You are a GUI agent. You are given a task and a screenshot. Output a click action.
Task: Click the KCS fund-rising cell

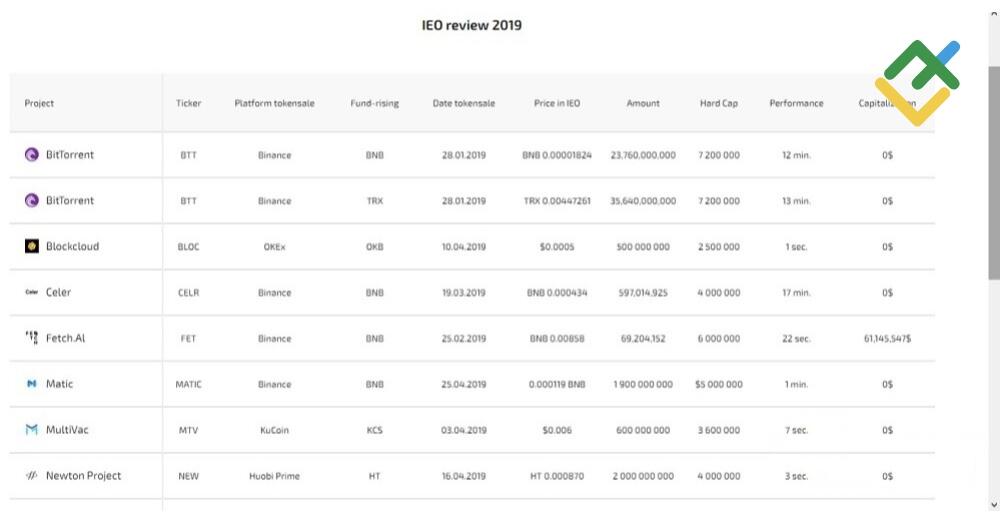tap(374, 430)
